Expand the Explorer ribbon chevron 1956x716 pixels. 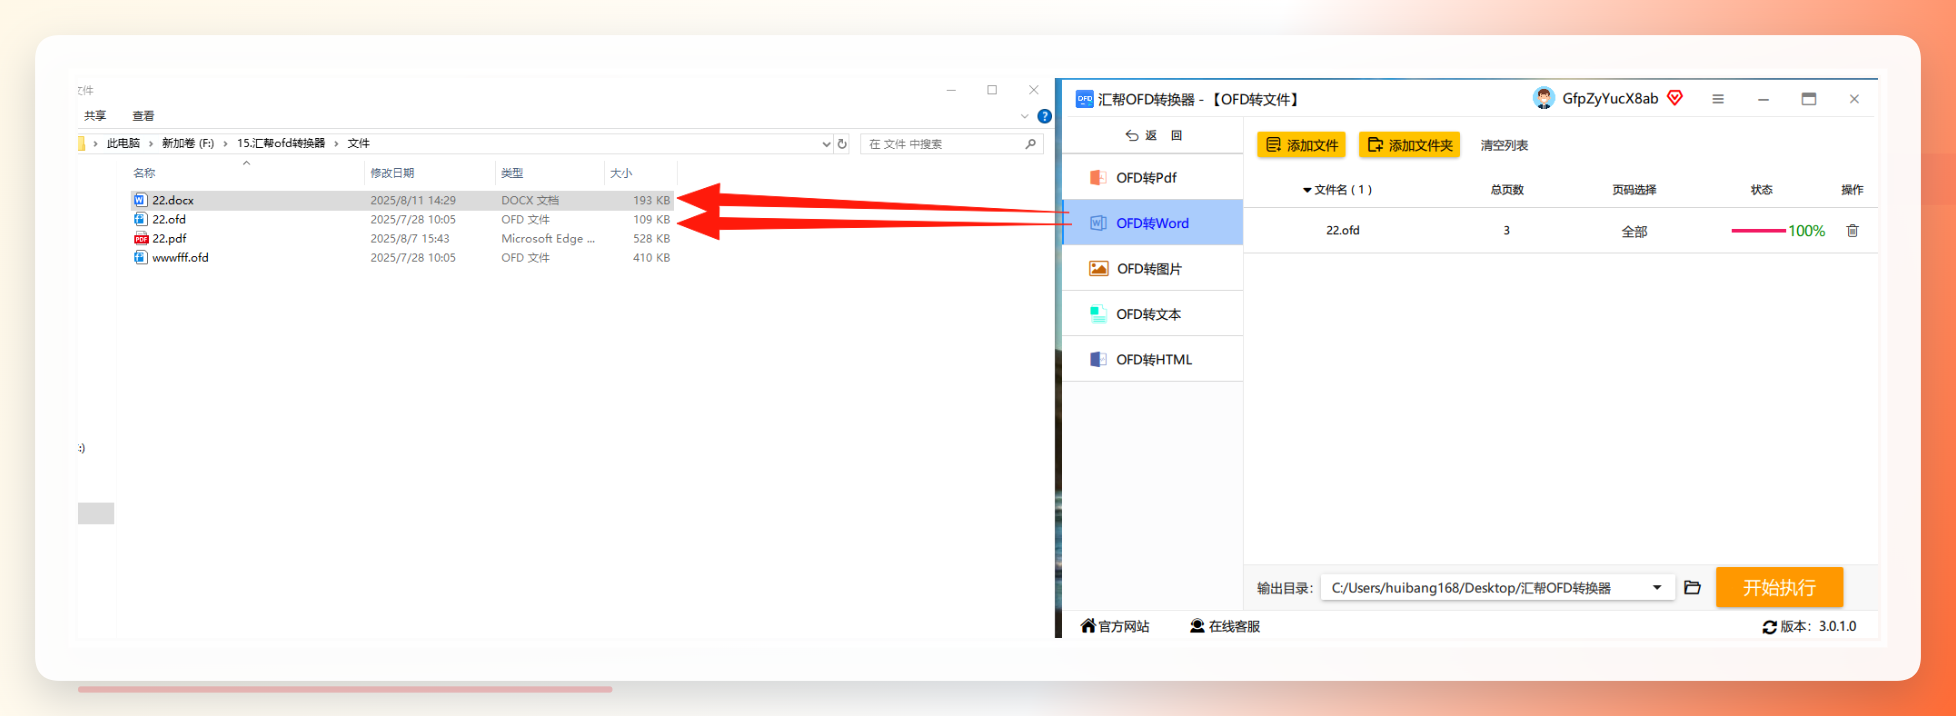pos(1024,116)
